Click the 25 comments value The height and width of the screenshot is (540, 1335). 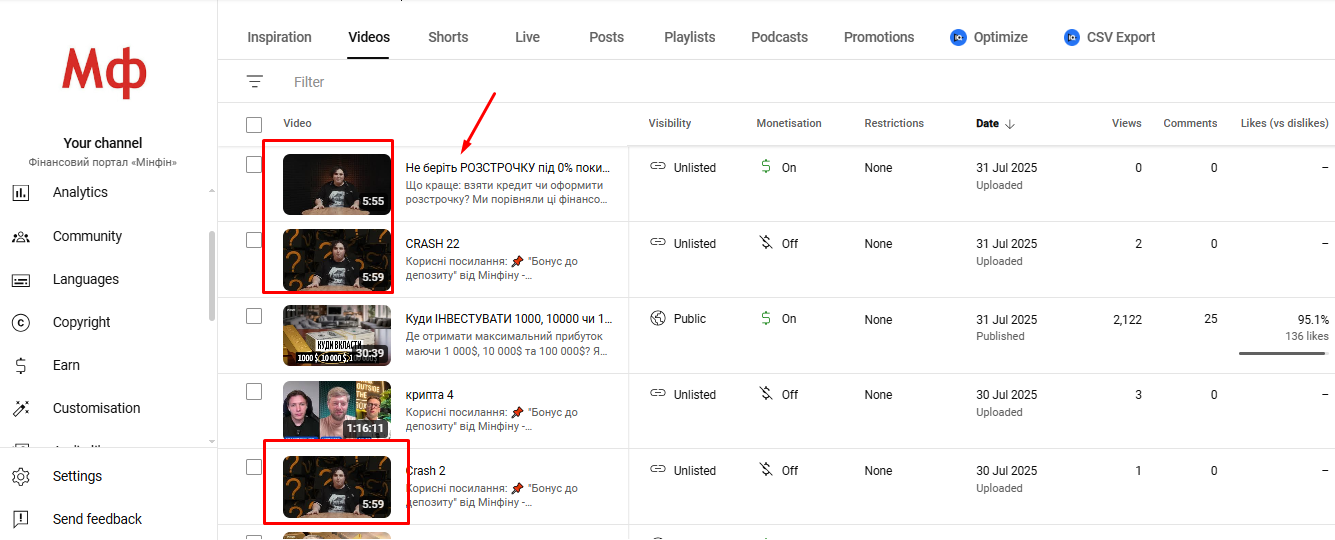[1210, 319]
